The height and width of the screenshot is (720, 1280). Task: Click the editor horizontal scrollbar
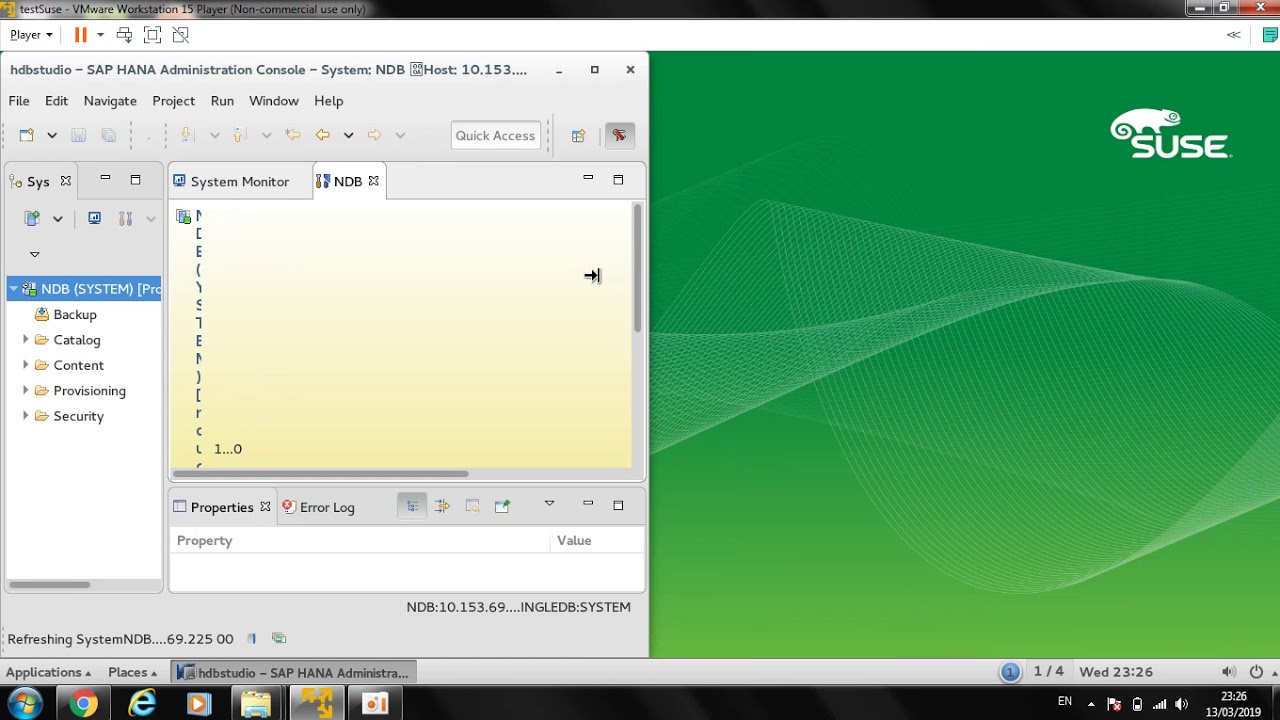pyautogui.click(x=320, y=474)
